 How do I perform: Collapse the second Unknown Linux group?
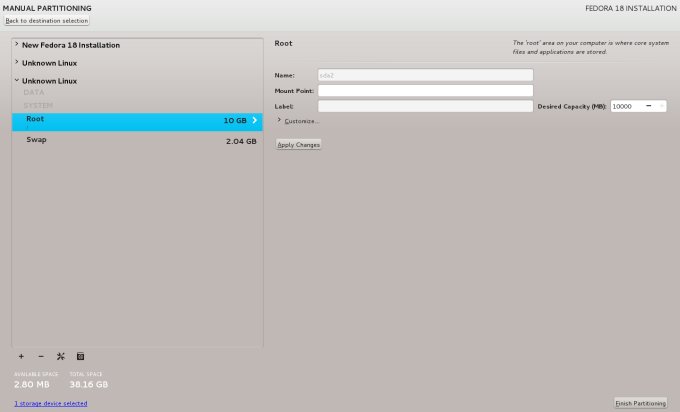click(x=16, y=80)
